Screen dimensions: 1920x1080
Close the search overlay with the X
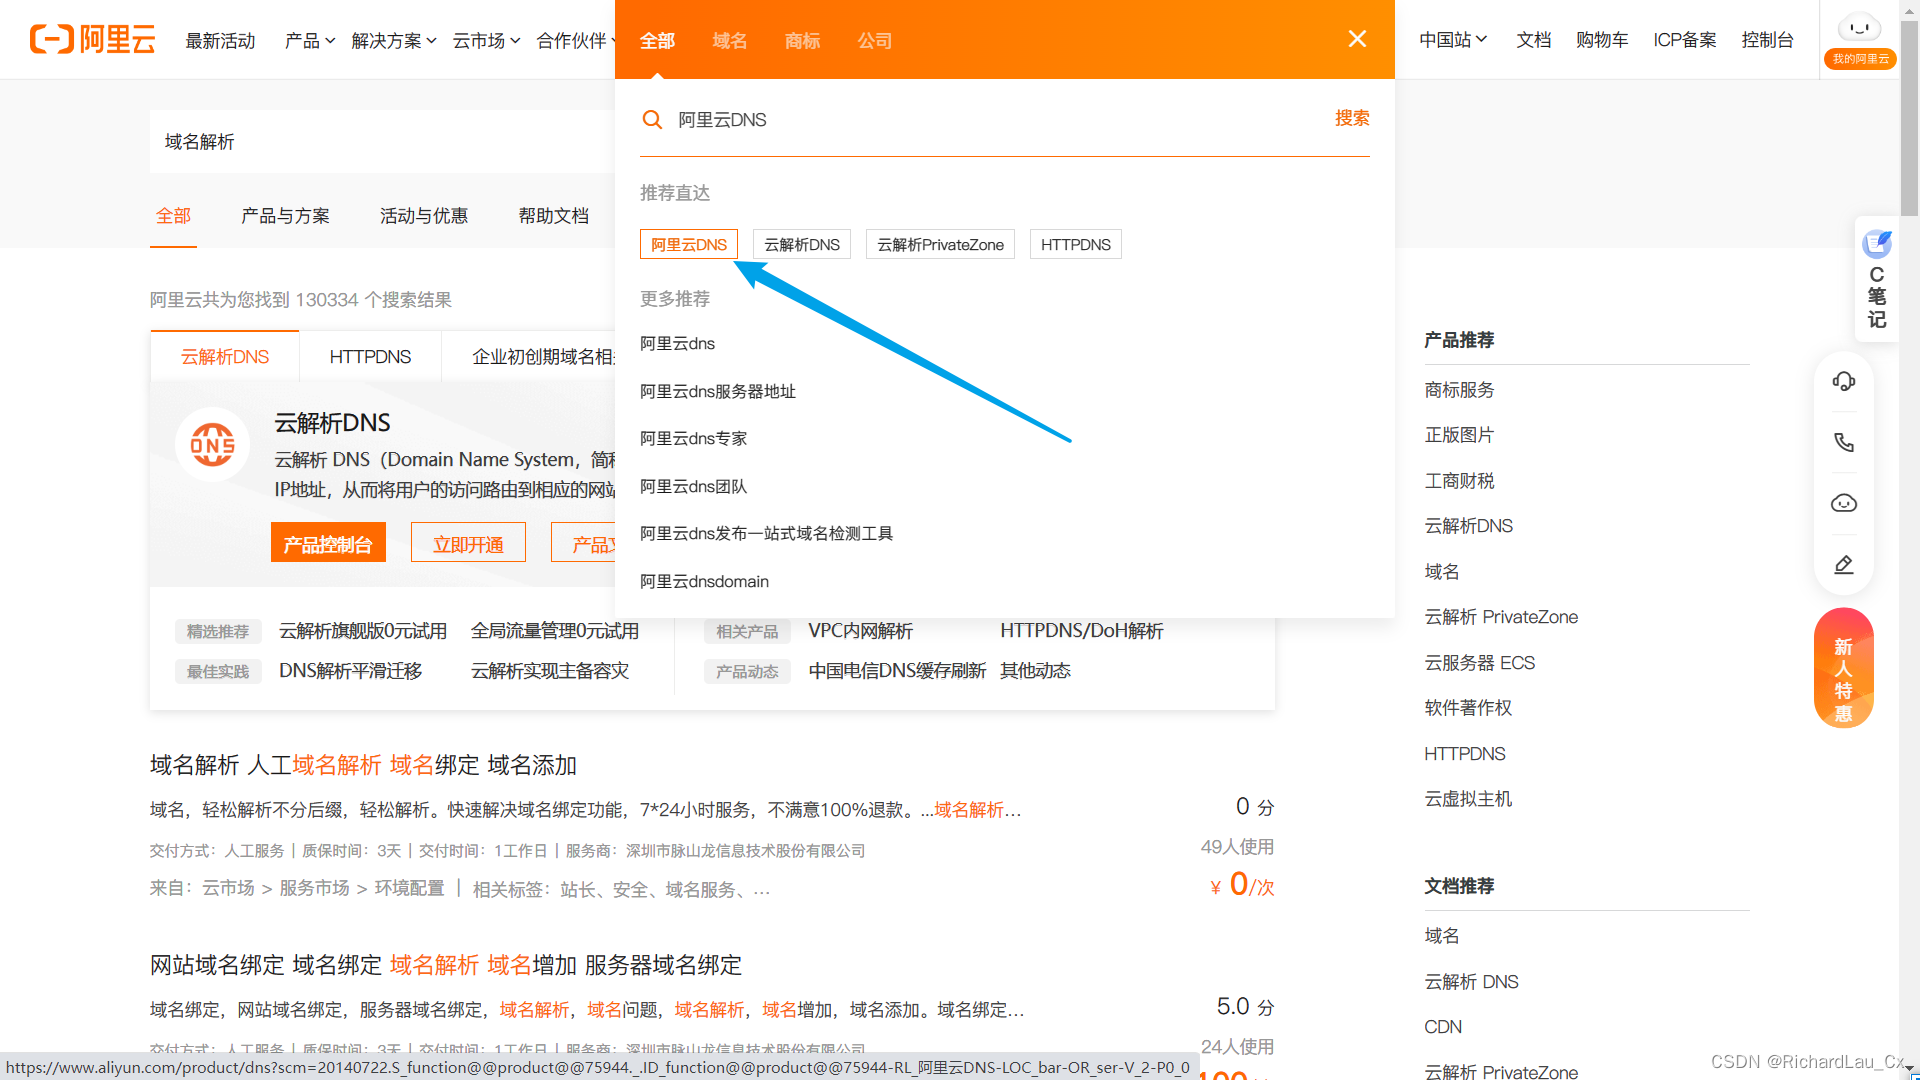point(1357,39)
